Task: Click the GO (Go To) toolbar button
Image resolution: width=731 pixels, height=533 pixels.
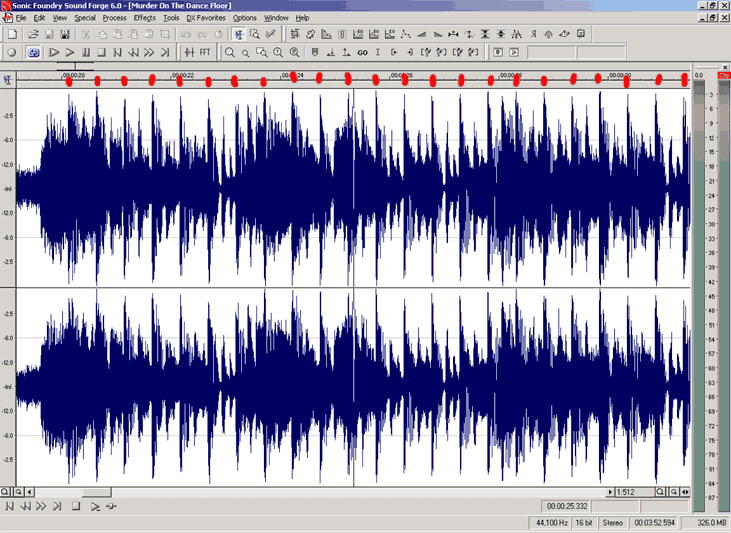Action: pos(362,53)
